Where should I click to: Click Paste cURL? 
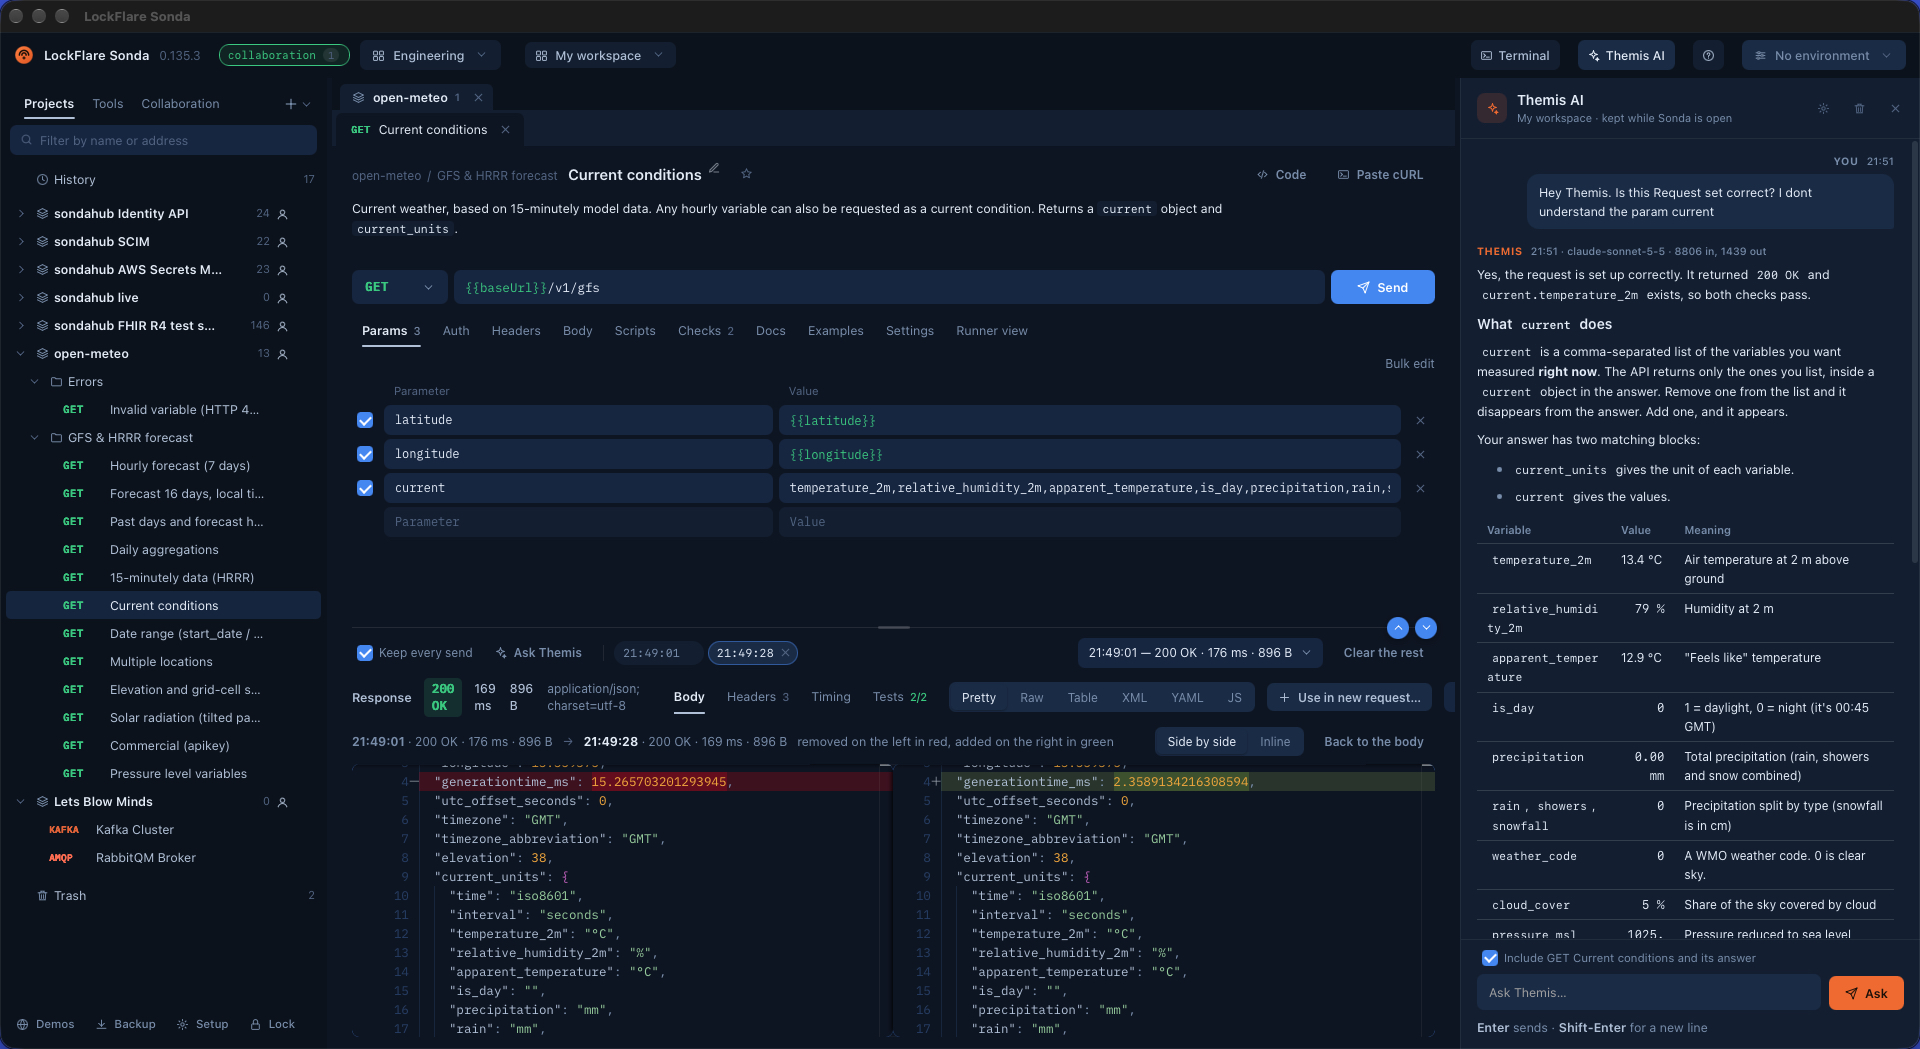coord(1380,175)
